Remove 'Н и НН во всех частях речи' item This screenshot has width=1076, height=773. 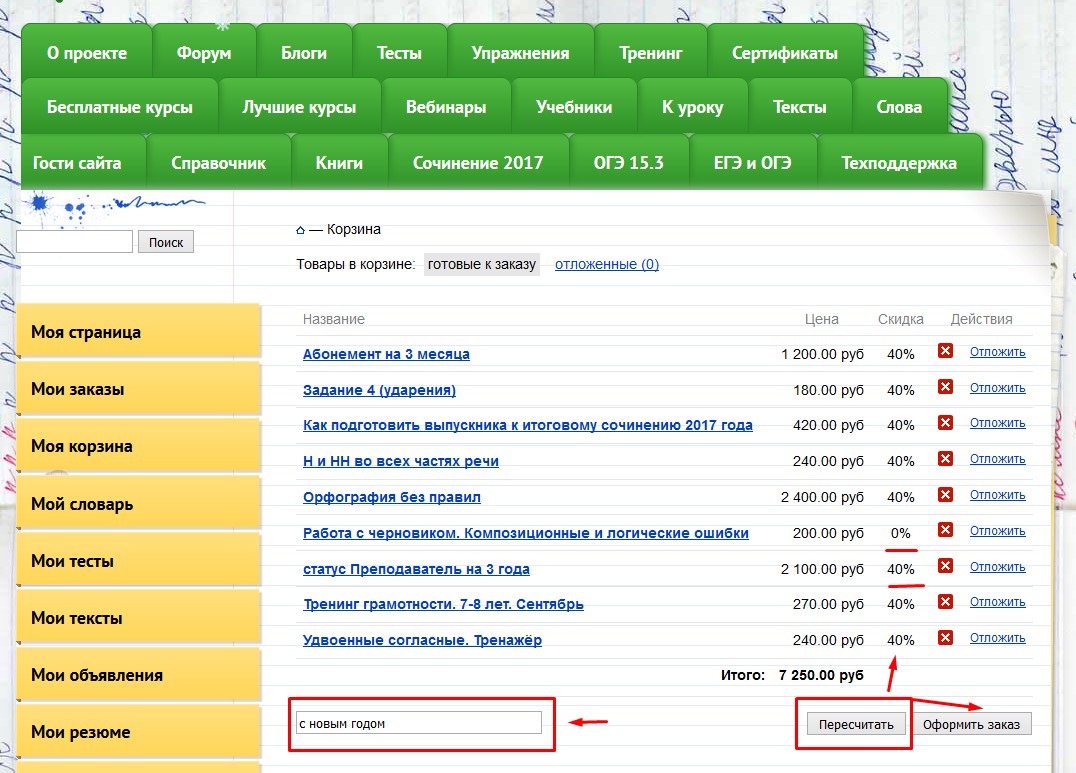(x=945, y=459)
